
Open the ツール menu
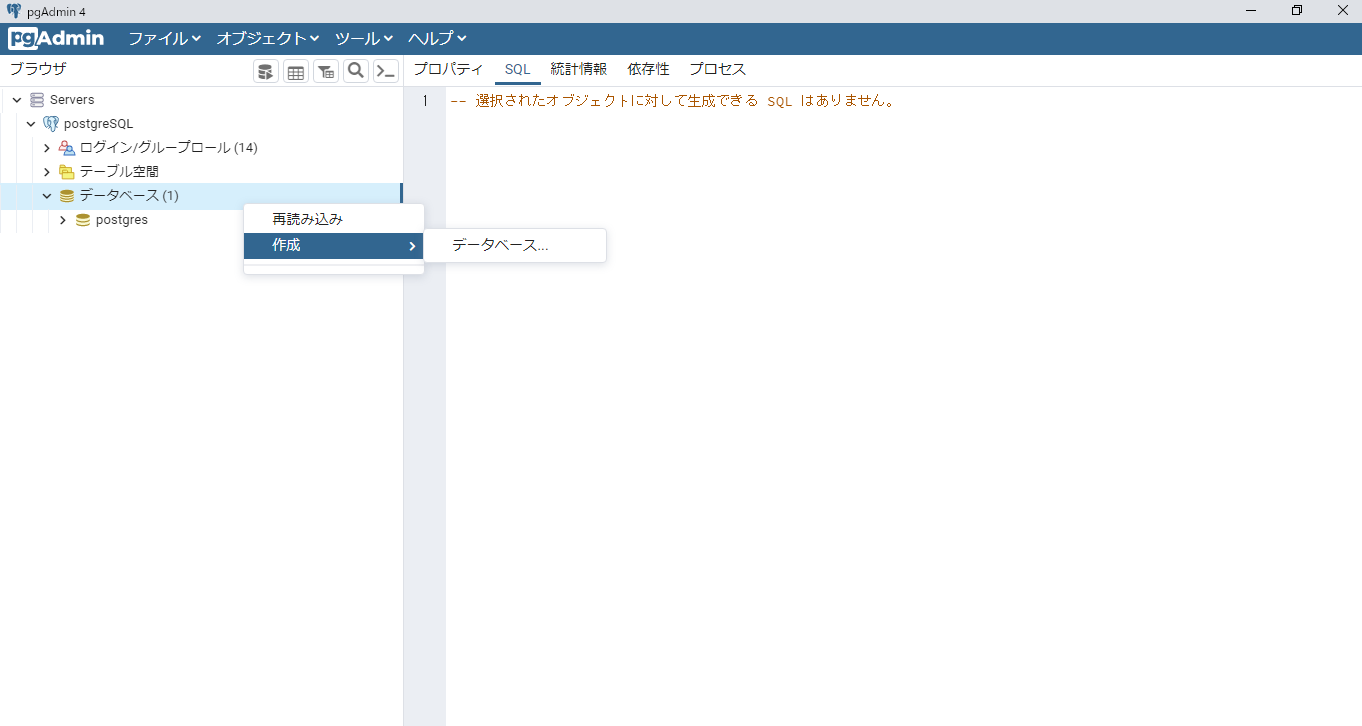click(x=364, y=39)
